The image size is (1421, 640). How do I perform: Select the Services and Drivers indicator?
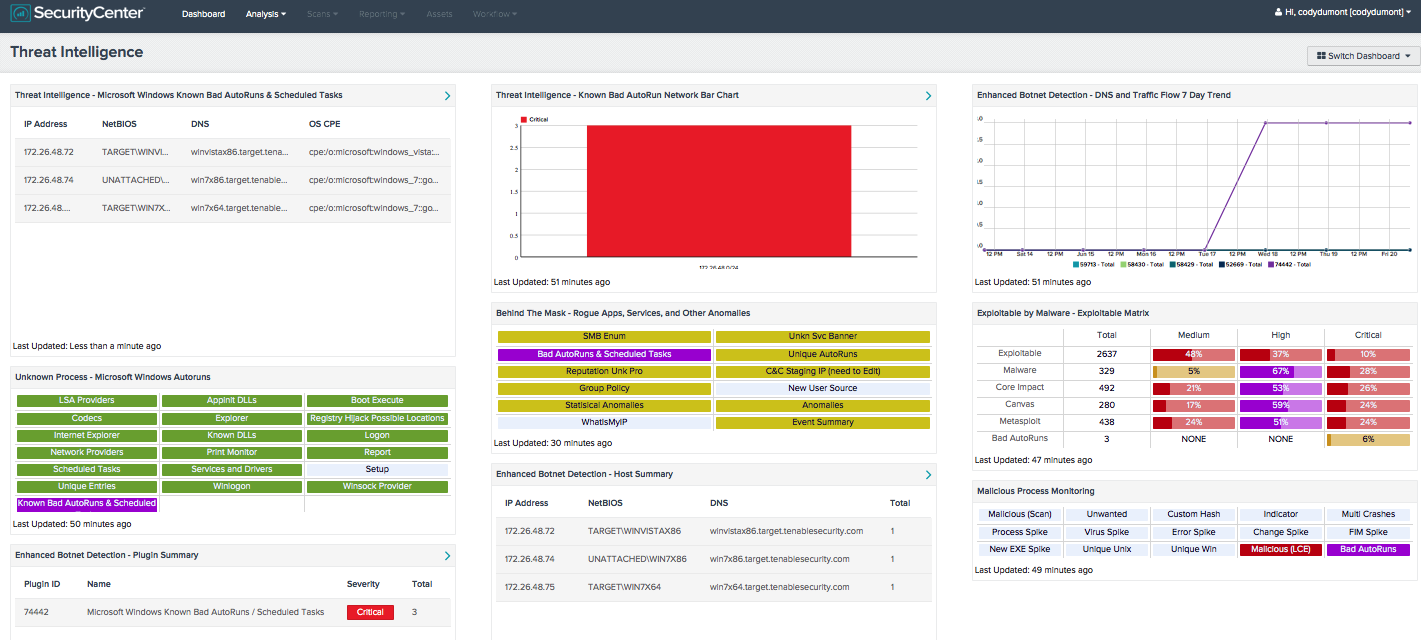click(232, 469)
